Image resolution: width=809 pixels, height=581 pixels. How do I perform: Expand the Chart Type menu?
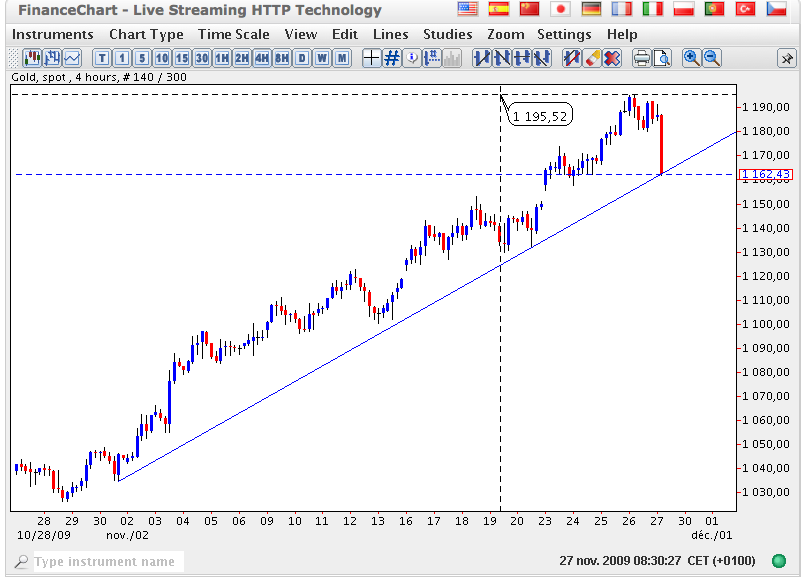(x=146, y=34)
